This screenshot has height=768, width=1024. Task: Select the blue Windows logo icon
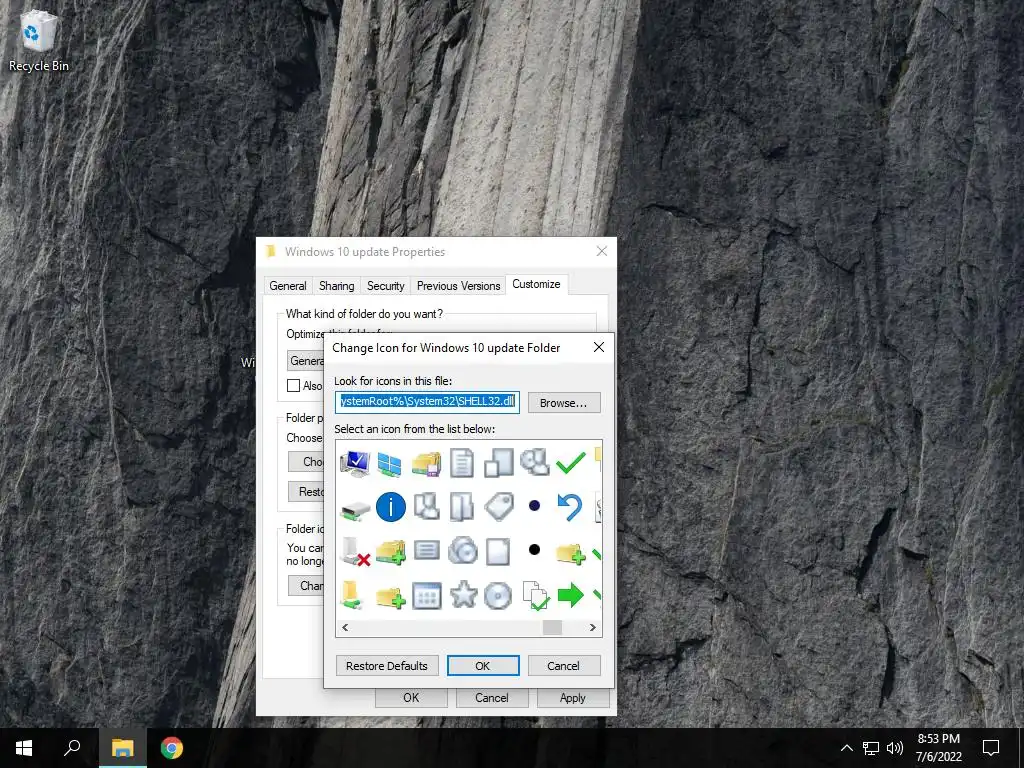(x=390, y=464)
